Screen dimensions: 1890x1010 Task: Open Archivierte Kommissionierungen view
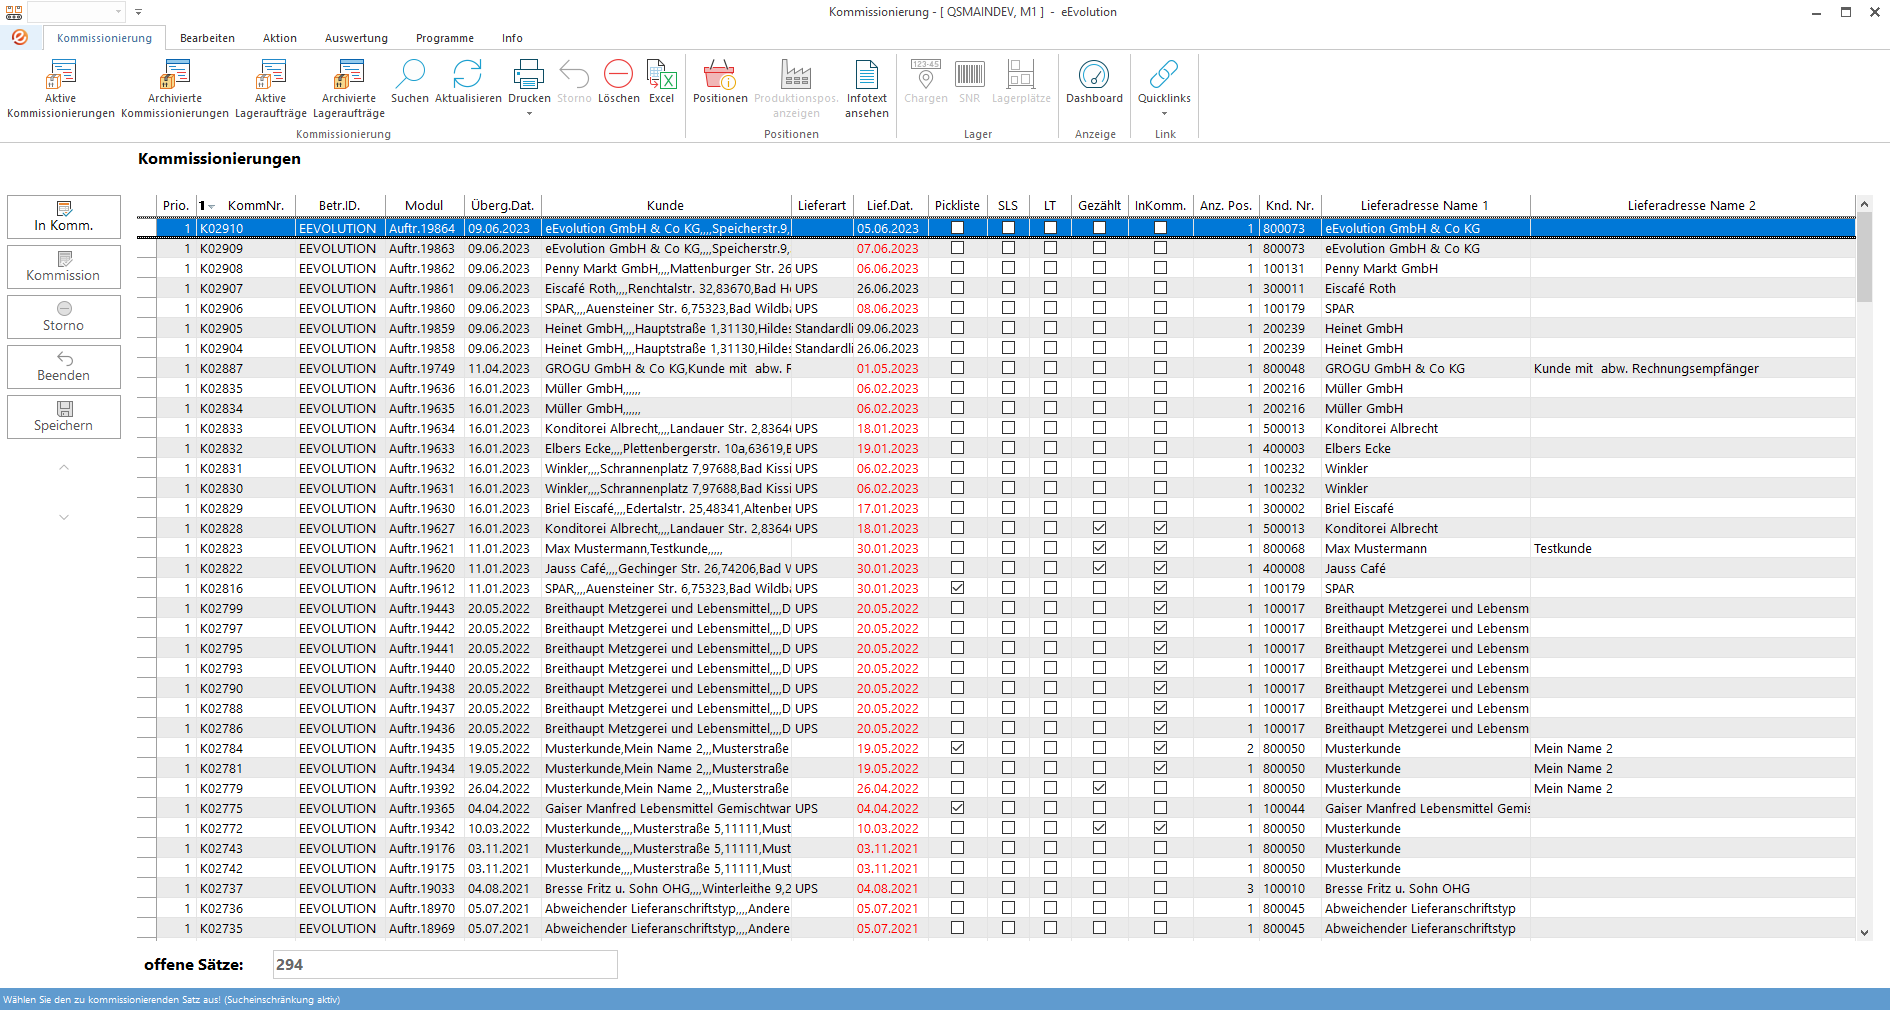coord(175,88)
